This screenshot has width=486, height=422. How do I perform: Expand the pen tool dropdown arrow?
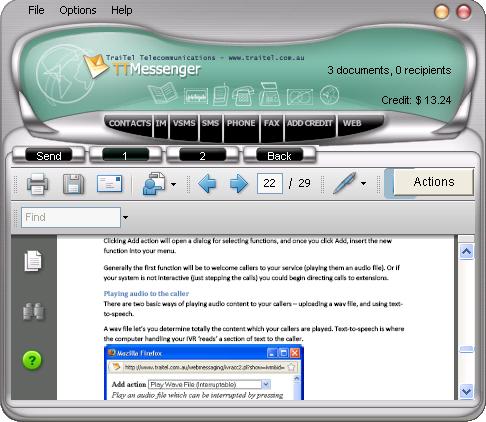point(363,183)
